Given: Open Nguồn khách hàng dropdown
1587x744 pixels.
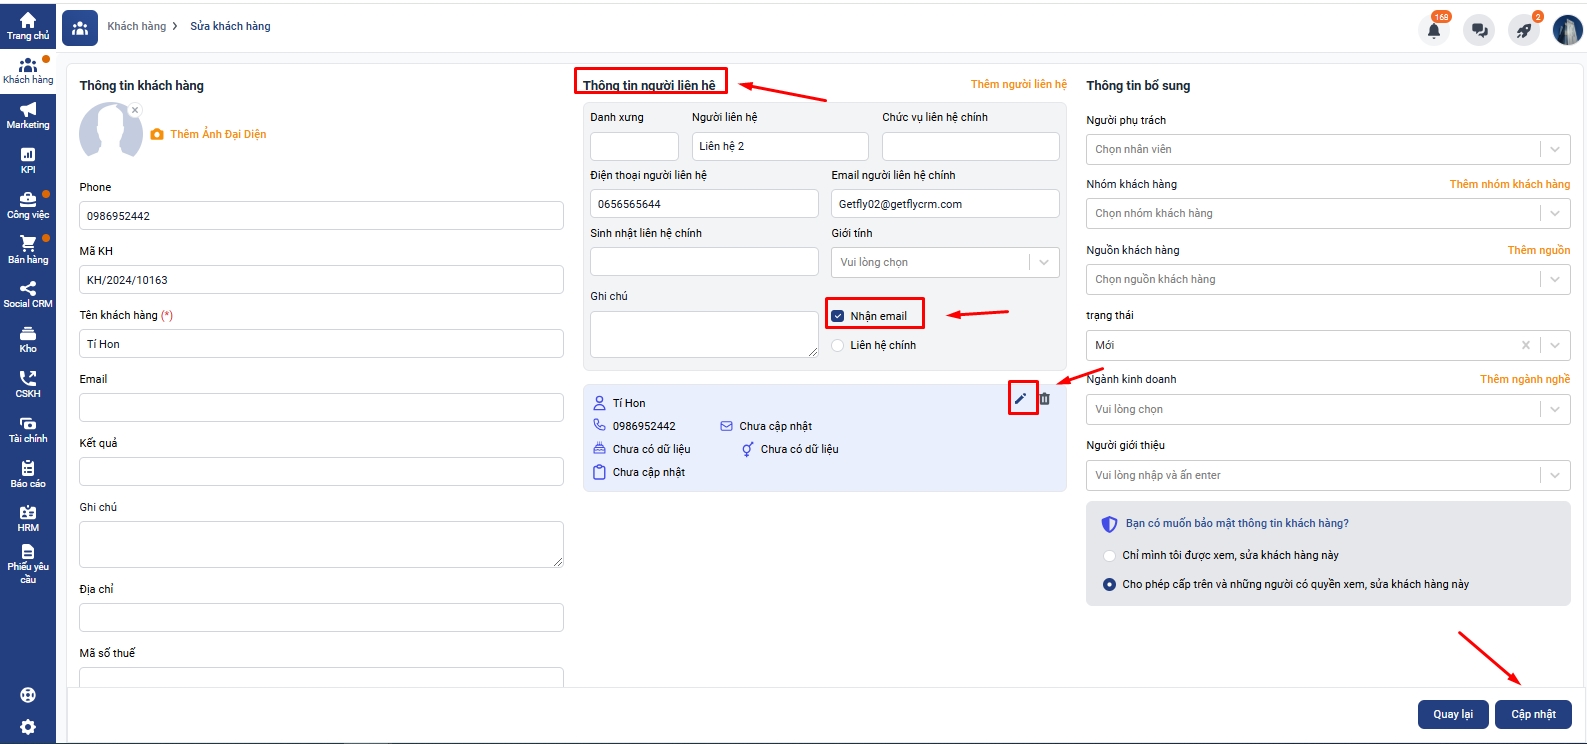Looking at the screenshot, I should [1327, 279].
